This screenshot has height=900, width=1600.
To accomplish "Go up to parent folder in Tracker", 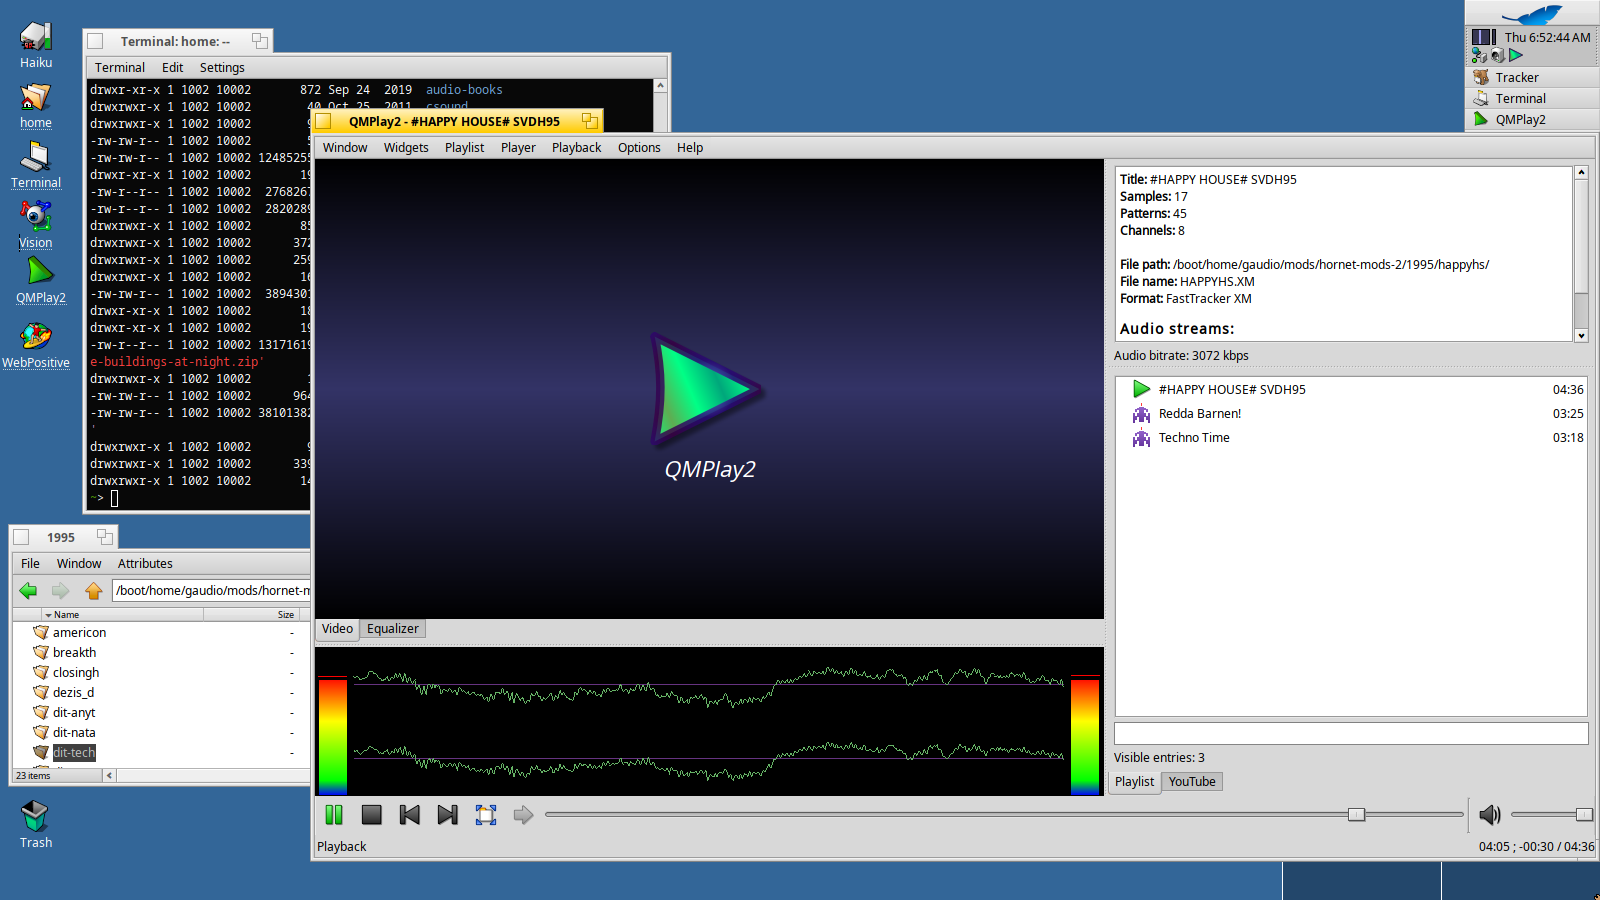I will 94,591.
